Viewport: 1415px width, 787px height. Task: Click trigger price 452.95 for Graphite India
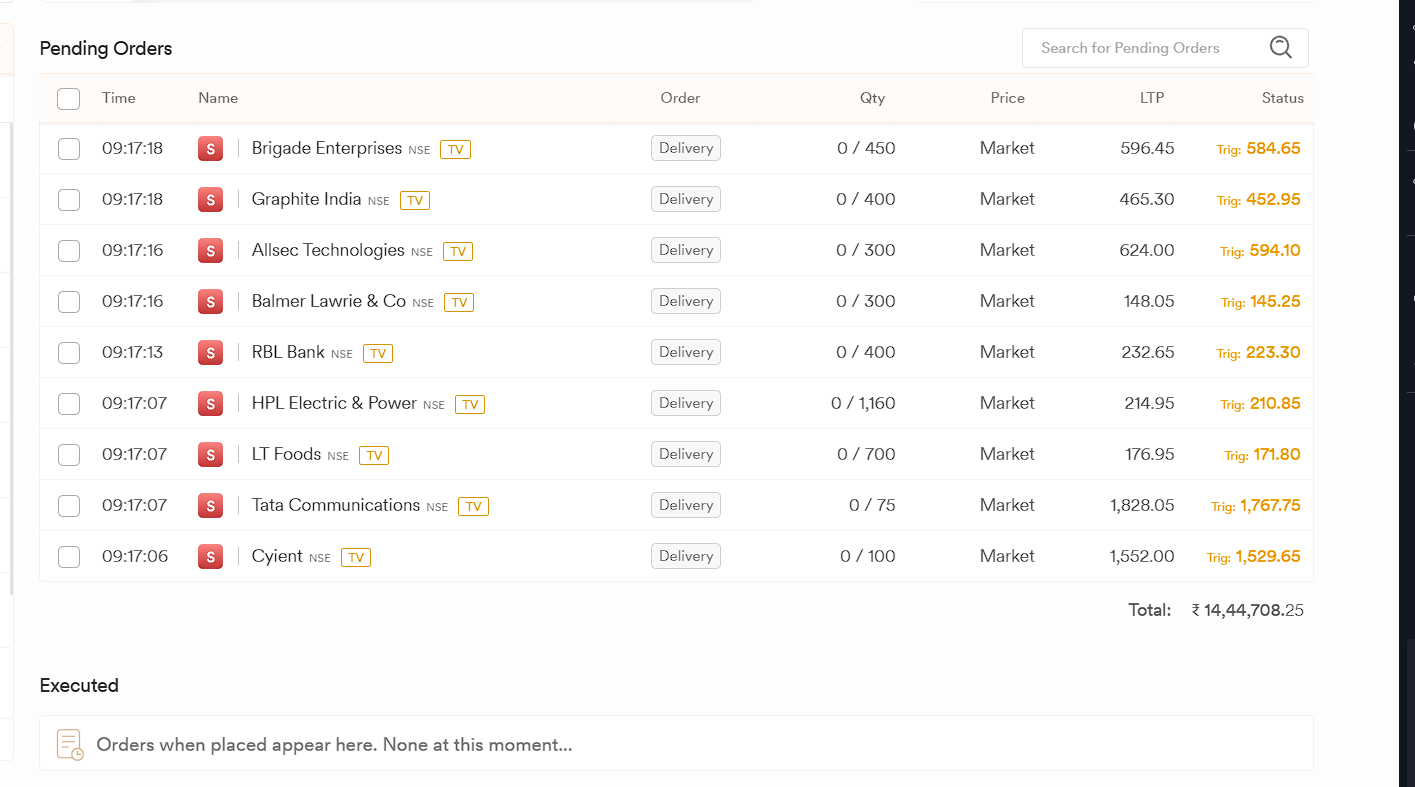(x=1273, y=199)
